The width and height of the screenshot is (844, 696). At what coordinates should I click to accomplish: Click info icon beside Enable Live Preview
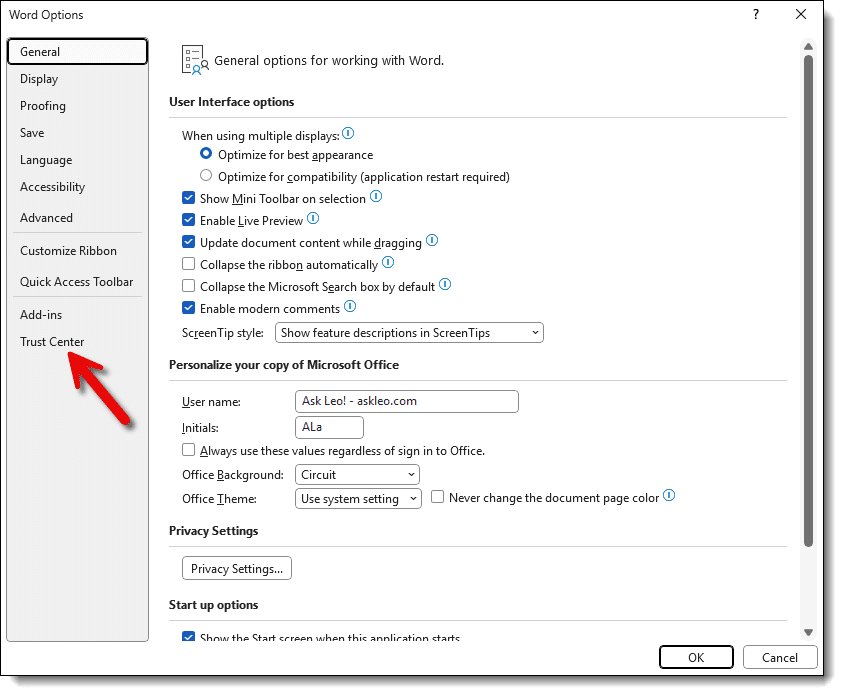[313, 219]
